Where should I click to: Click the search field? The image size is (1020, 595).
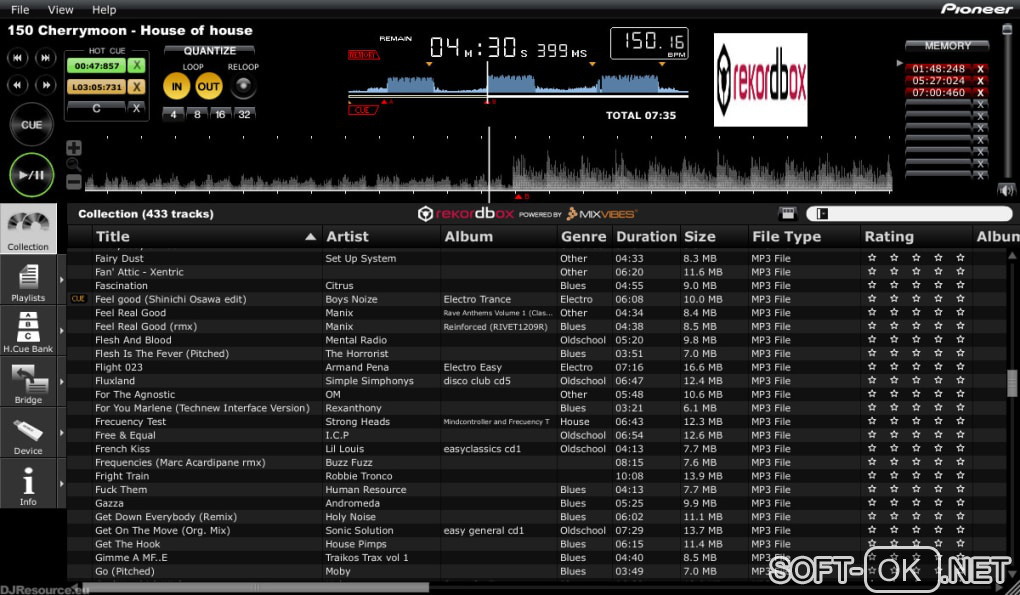tap(909, 214)
